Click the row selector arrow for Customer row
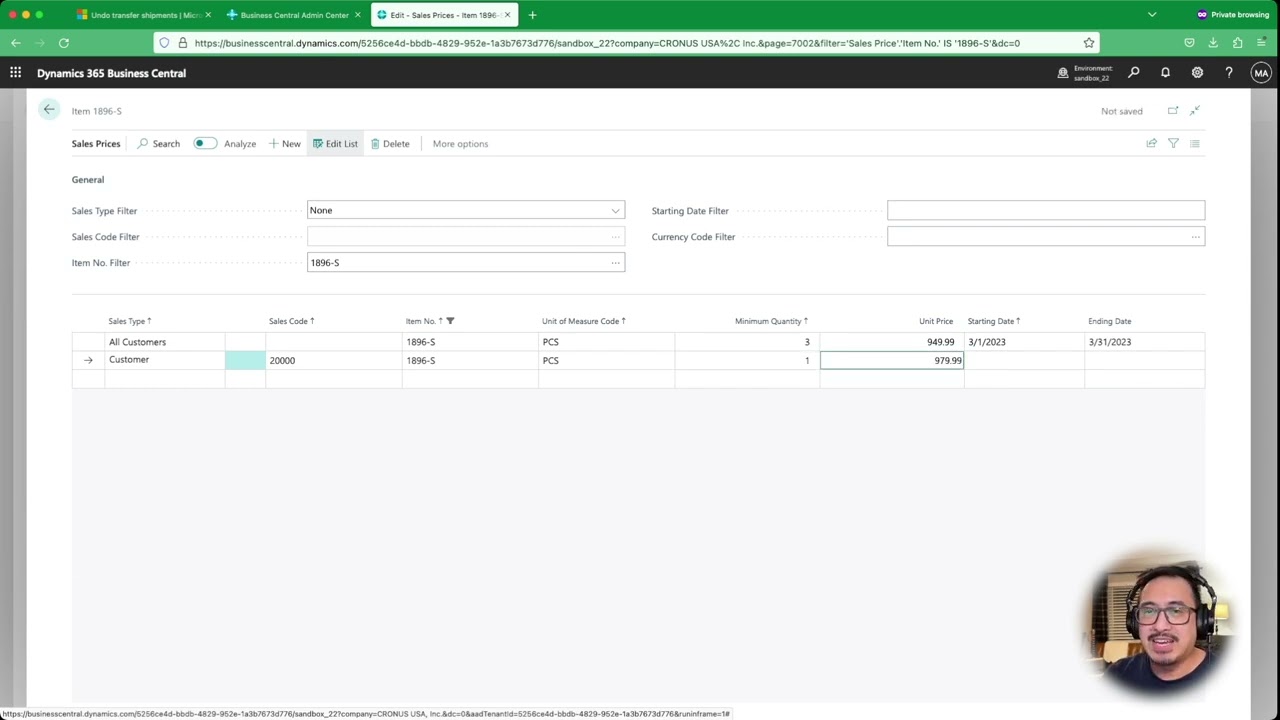Image resolution: width=1280 pixels, height=720 pixels. pyautogui.click(x=88, y=360)
